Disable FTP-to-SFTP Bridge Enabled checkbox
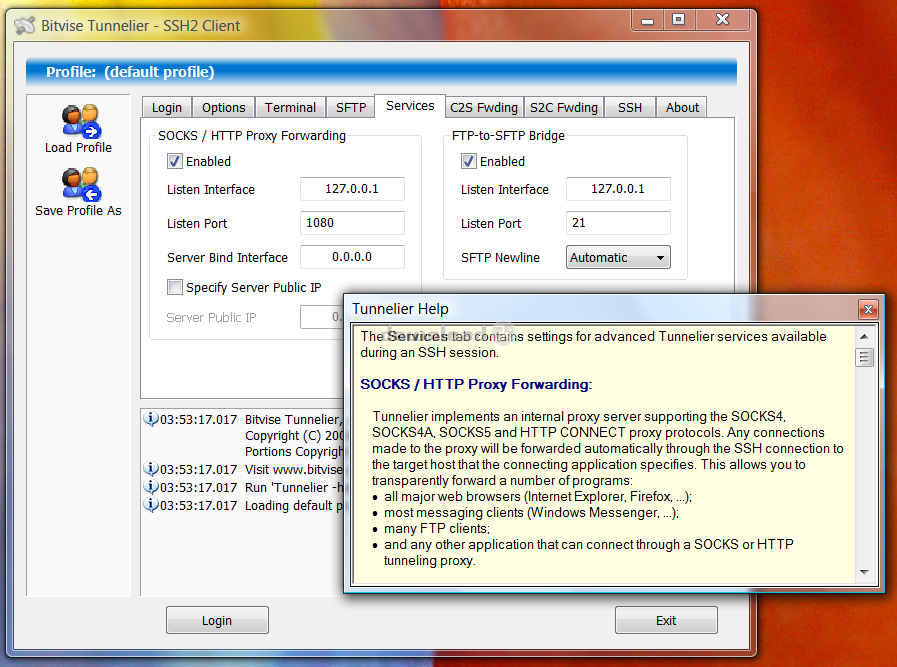Viewport: 897px width, 667px height. point(469,161)
